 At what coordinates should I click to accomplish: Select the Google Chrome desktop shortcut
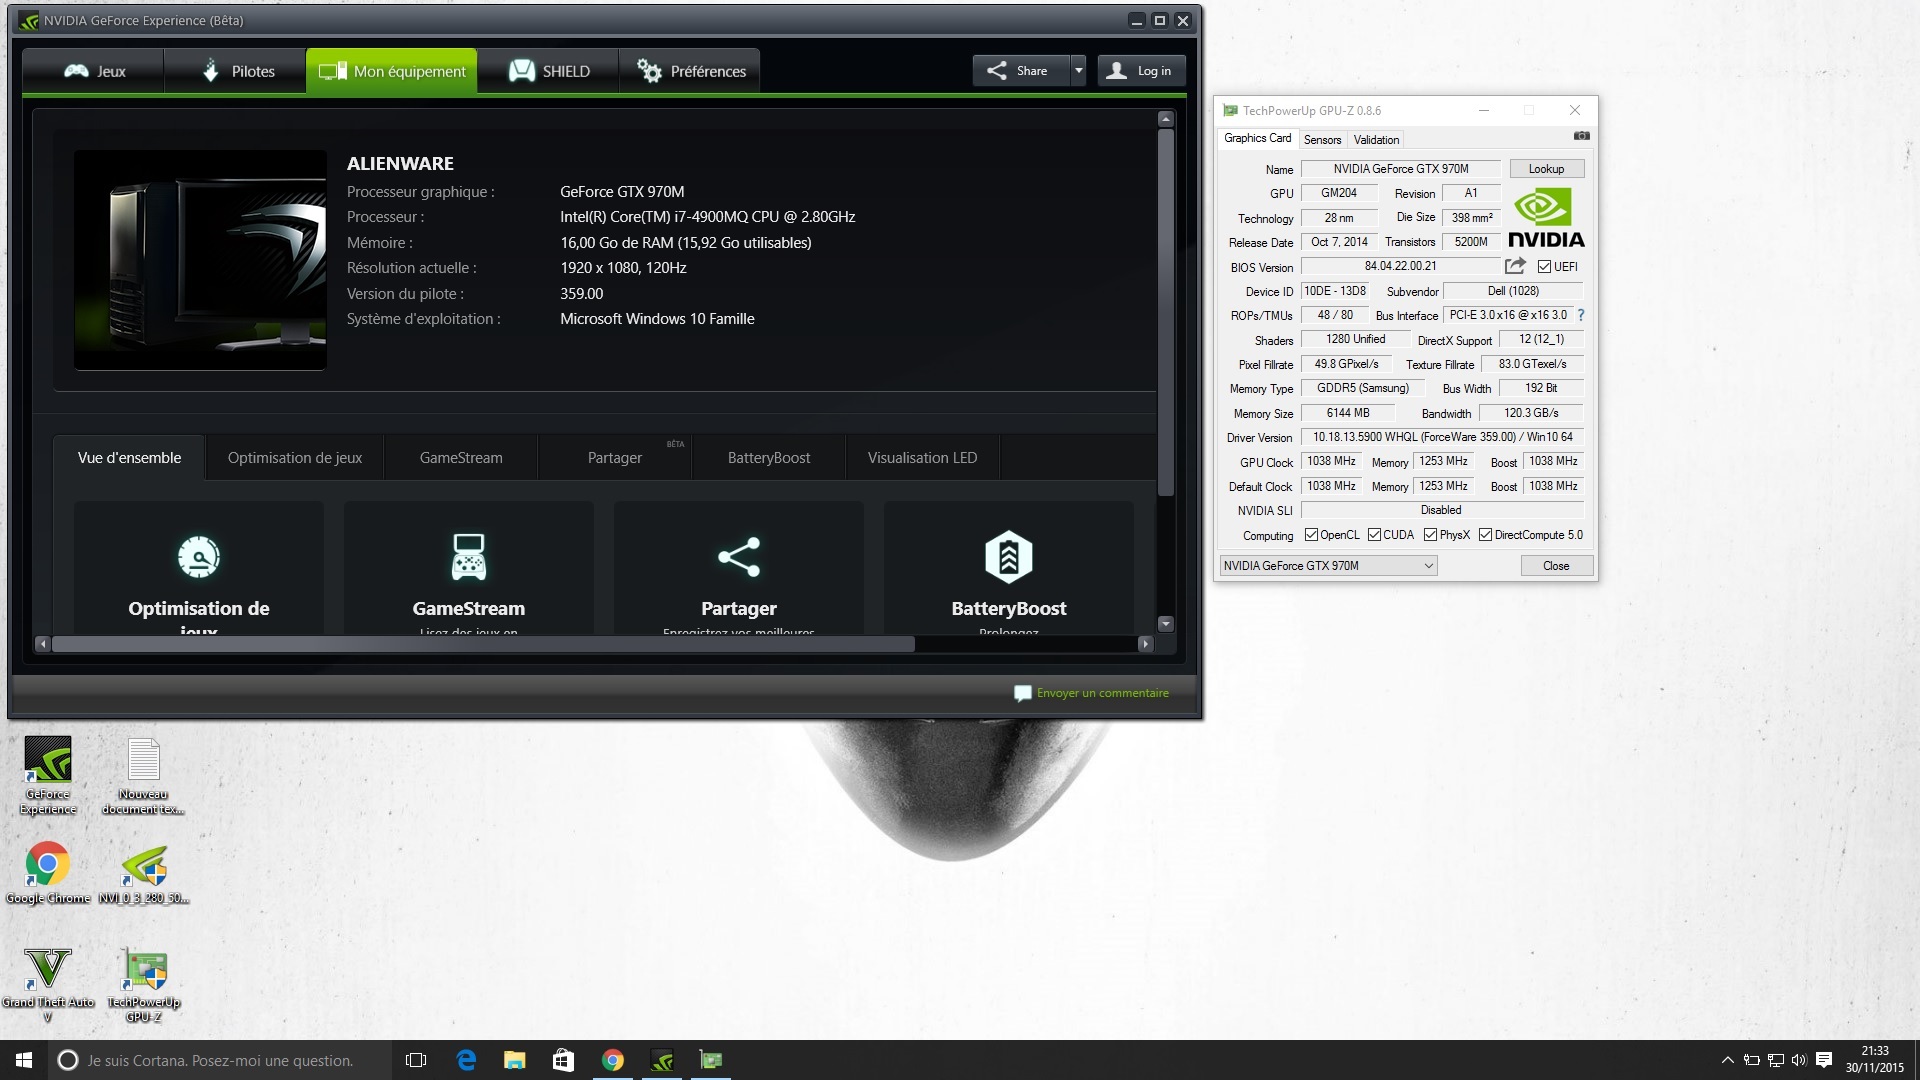48,873
